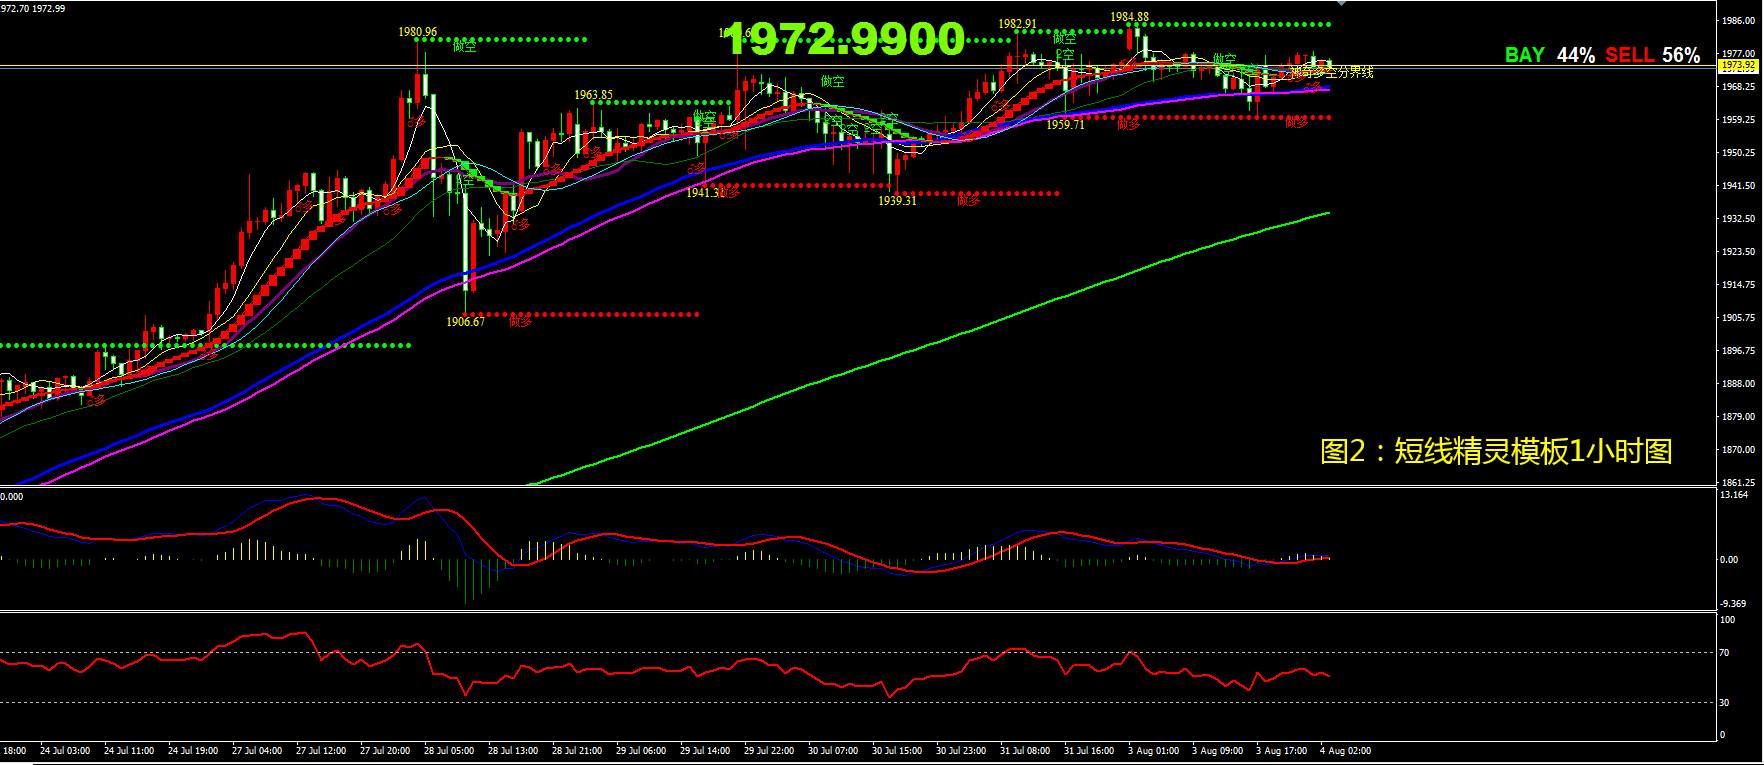Click 24 Jul 19:00 on the time axis
This screenshot has width=1764, height=765.
193,750
